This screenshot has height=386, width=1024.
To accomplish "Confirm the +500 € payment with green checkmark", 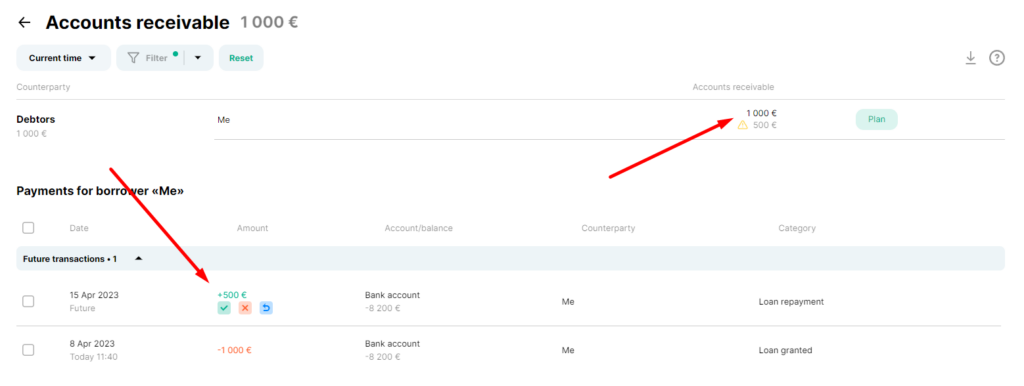I will [224, 308].
